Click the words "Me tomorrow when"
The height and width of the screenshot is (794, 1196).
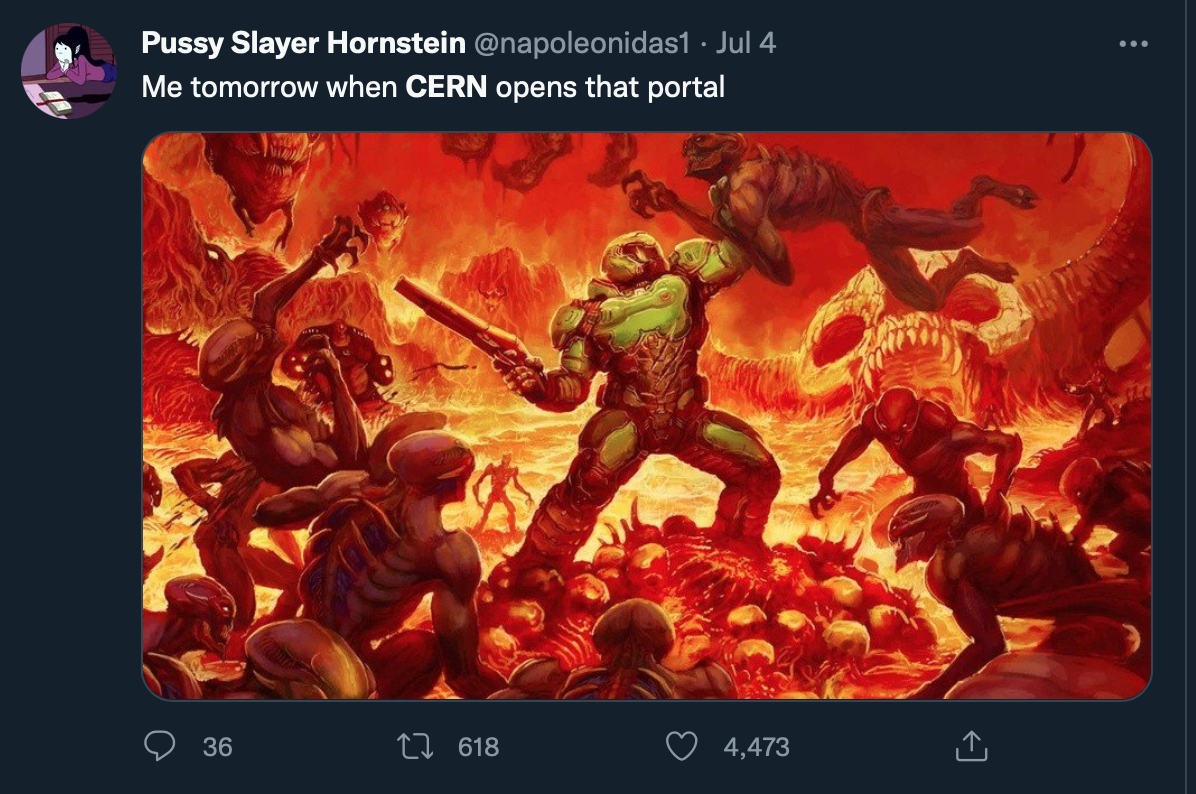[x=270, y=87]
